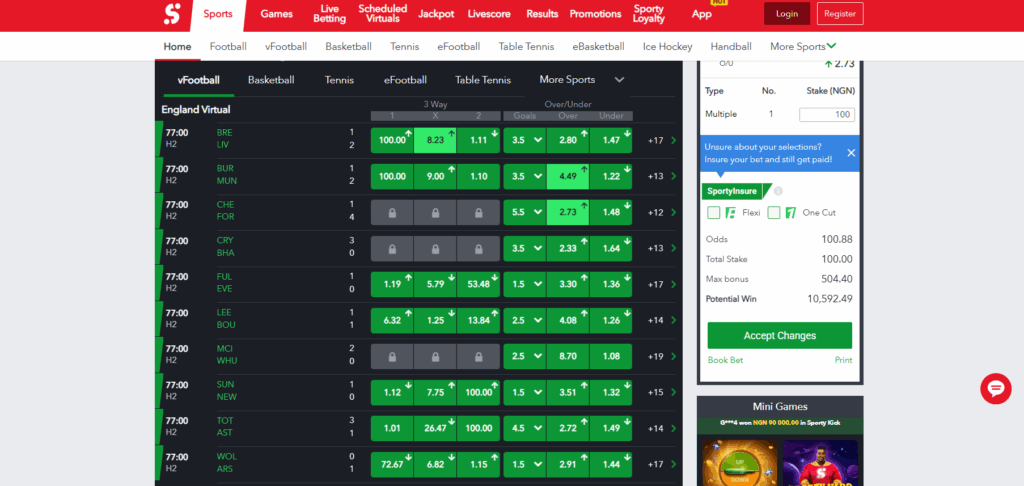Click the locked 2 odds for MCI vs WHU
Viewport: 1024px width, 486px height.
tap(478, 357)
